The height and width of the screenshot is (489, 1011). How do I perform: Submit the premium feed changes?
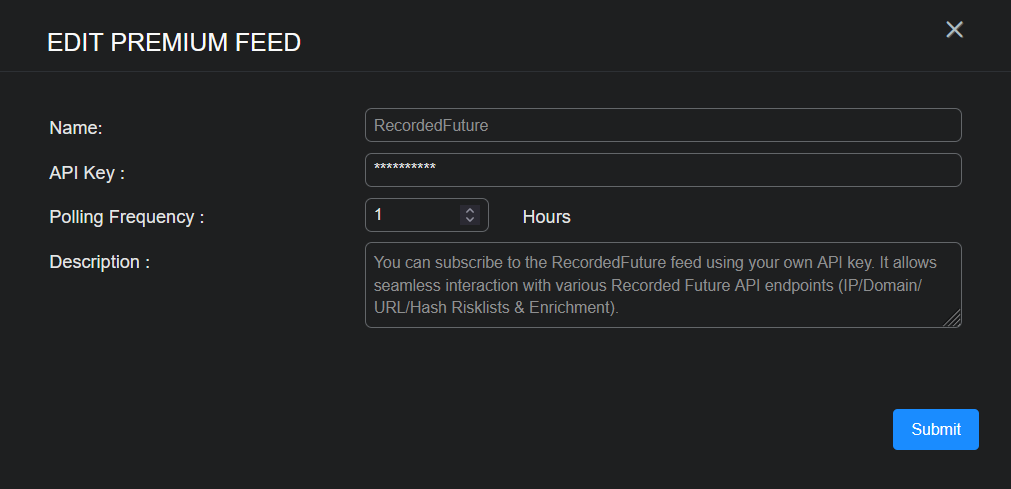pyautogui.click(x=935, y=429)
